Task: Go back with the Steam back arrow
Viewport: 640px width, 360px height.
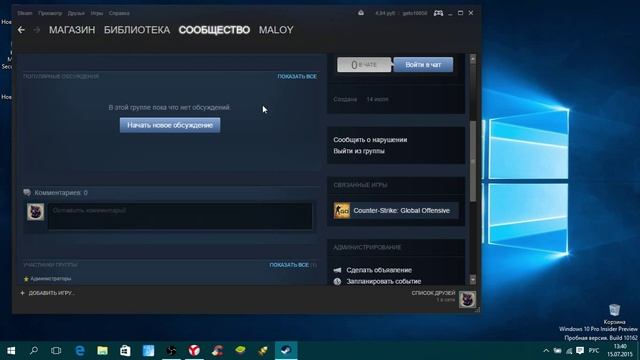Action: 21,30
